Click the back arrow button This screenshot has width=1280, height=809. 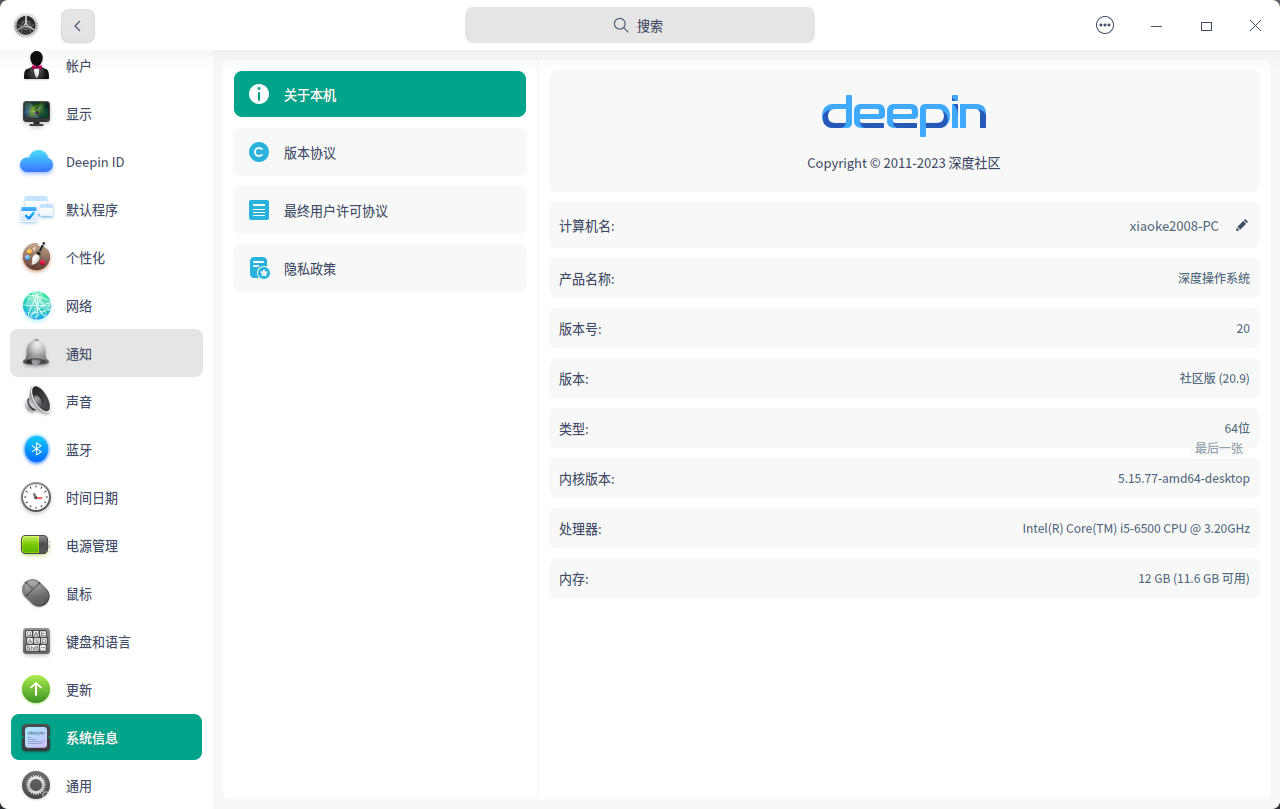pyautogui.click(x=77, y=25)
